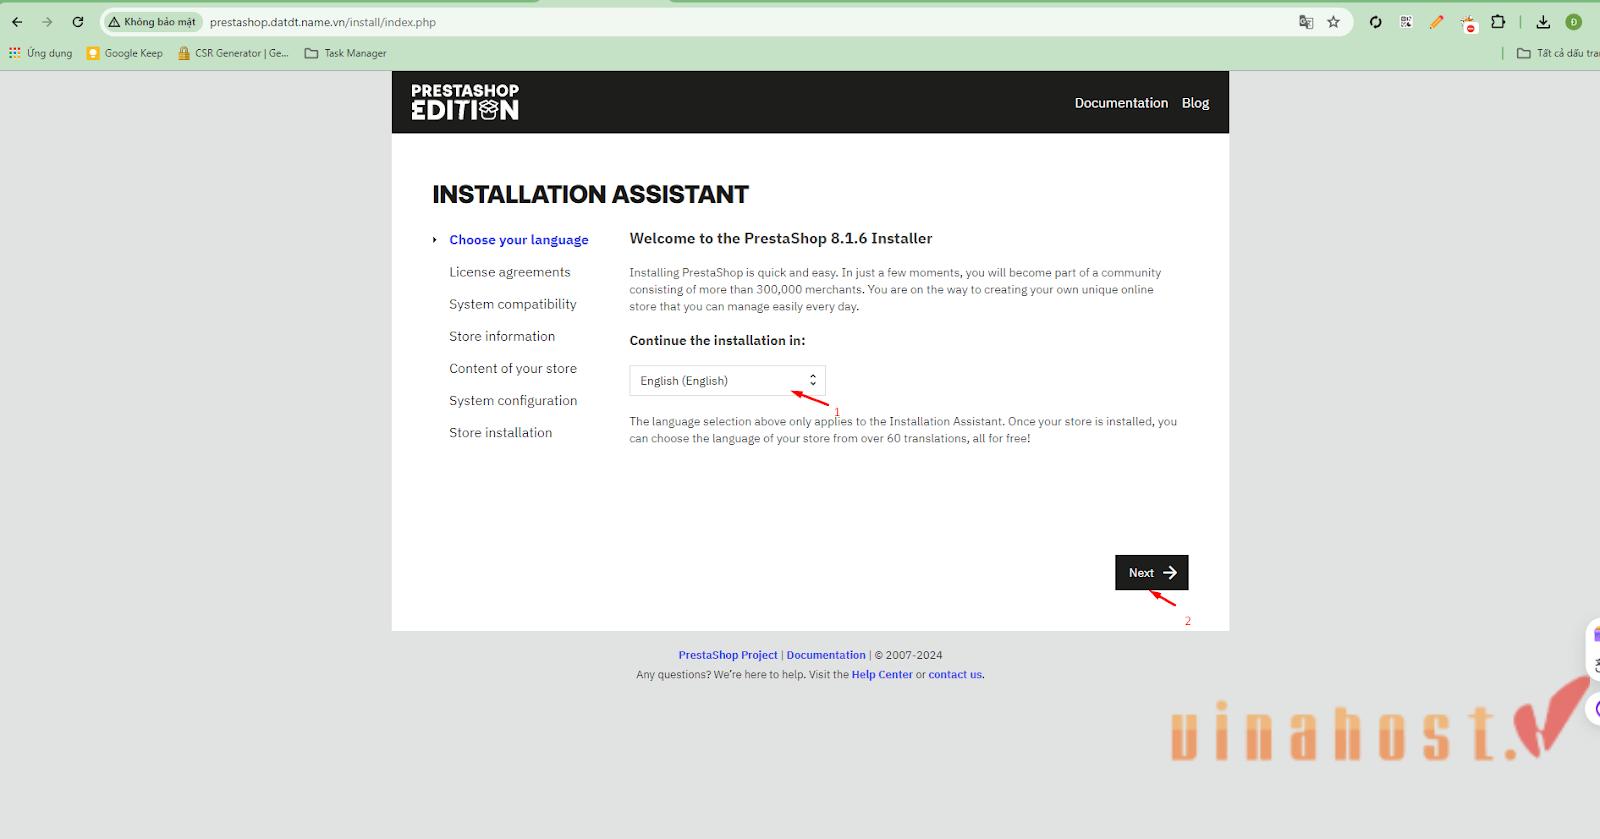The height and width of the screenshot is (839, 1600).
Task: Click the browser forward arrow
Action: (47, 22)
